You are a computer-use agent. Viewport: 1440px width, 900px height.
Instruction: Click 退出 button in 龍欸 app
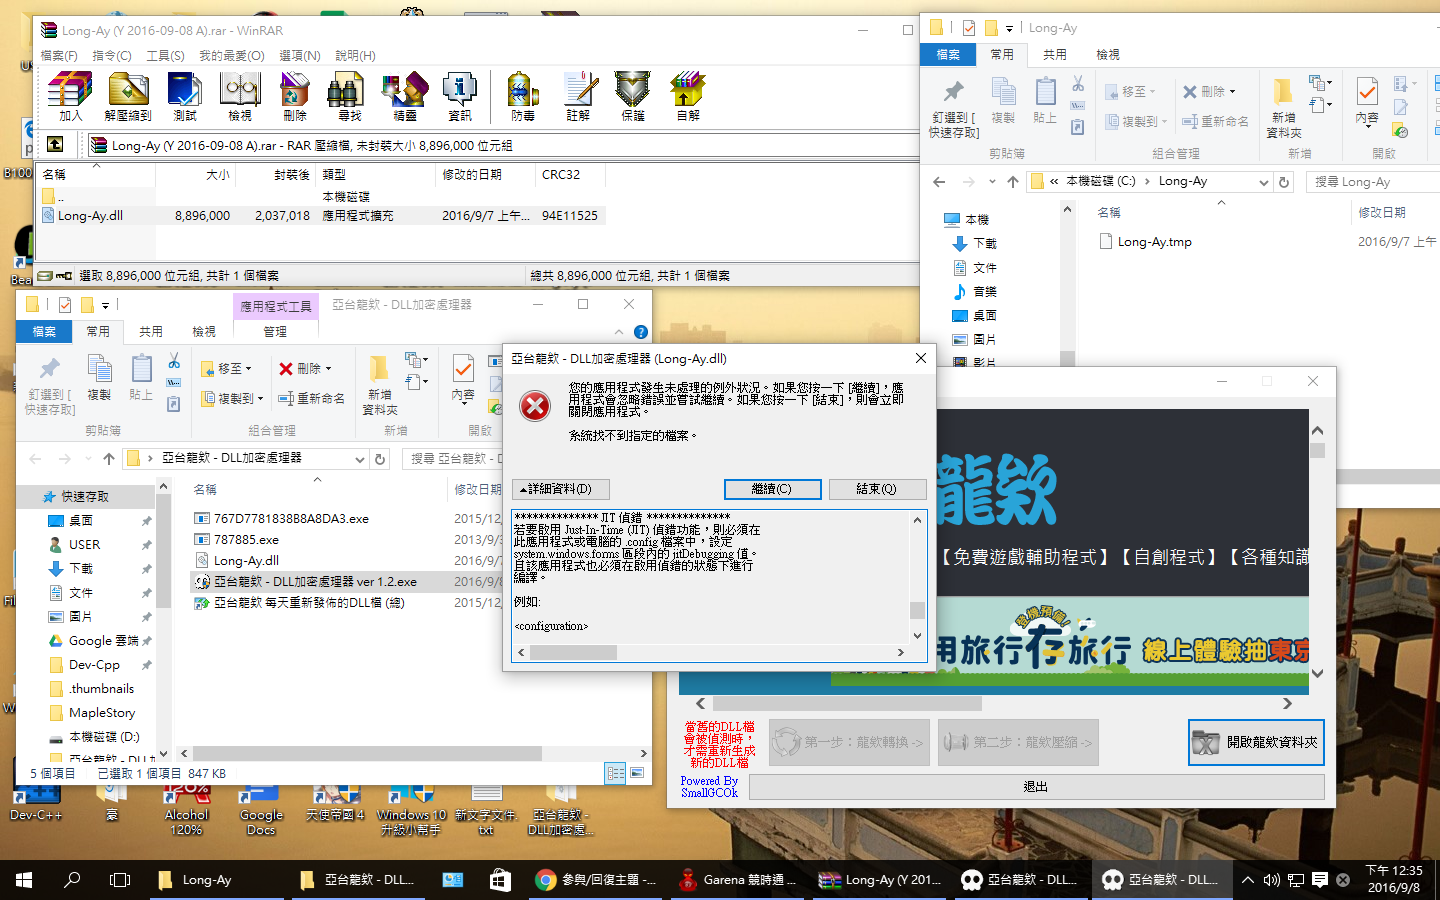pyautogui.click(x=1036, y=787)
